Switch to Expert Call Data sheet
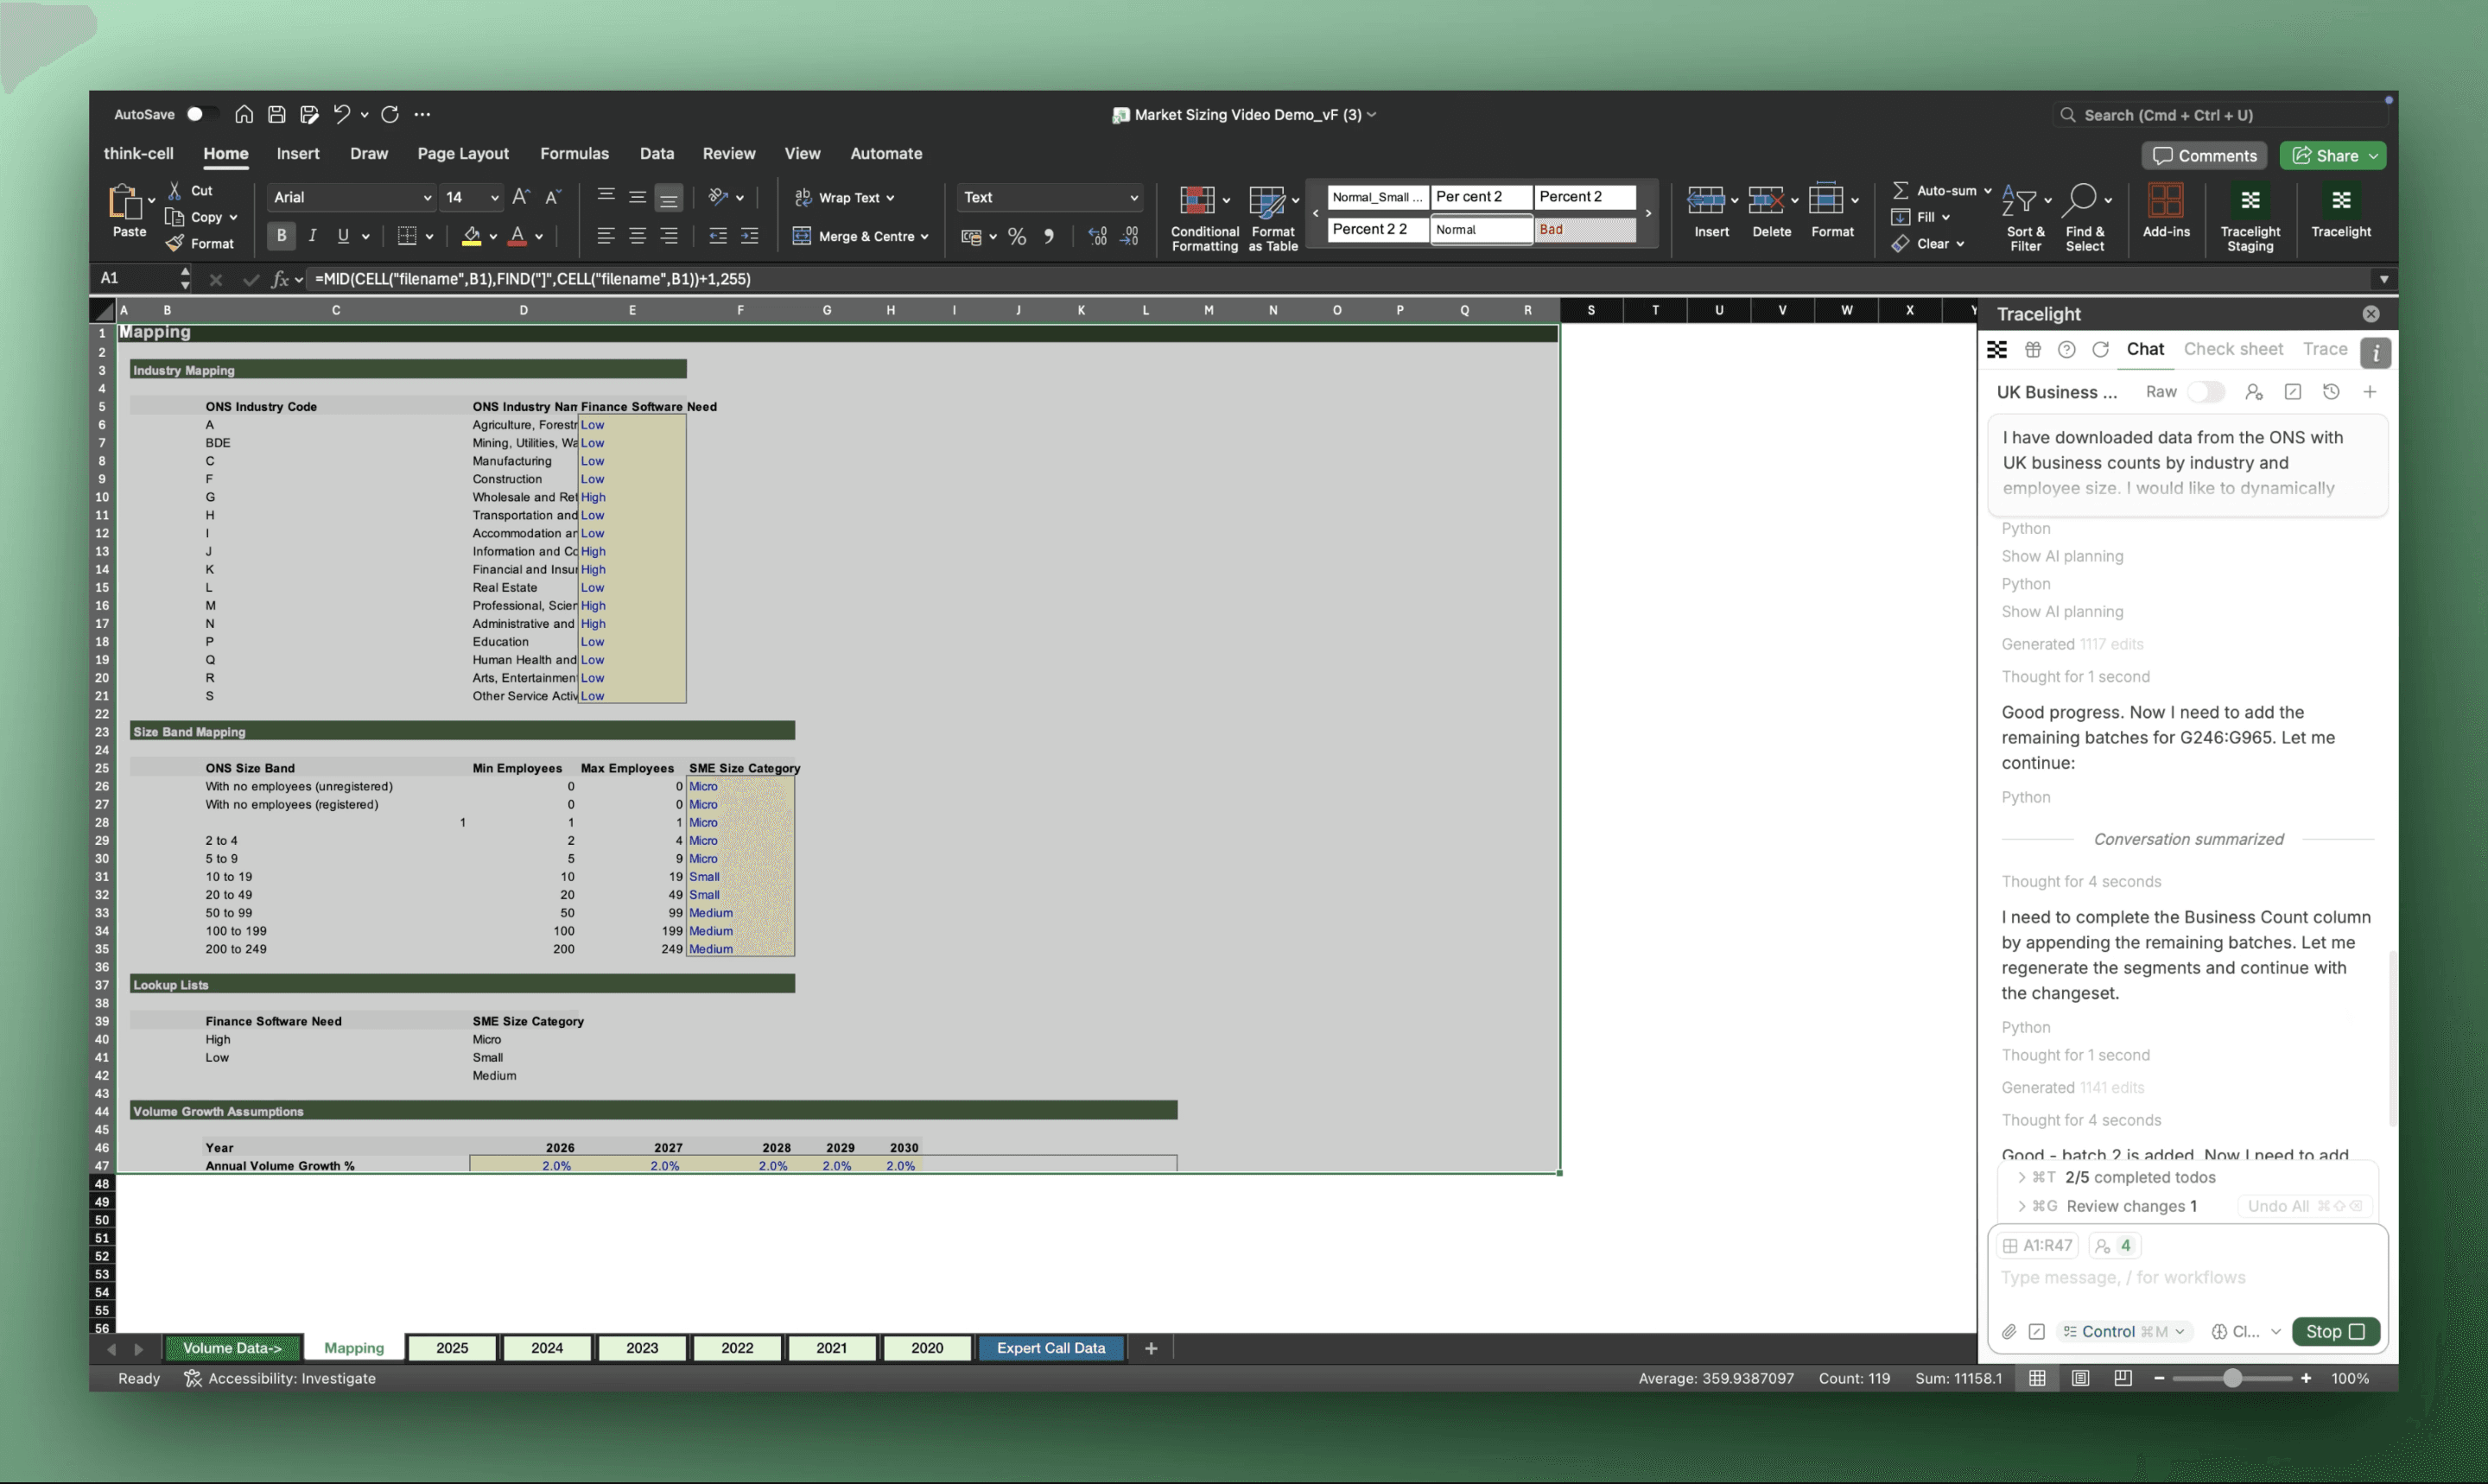The height and width of the screenshot is (1484, 2488). click(x=1050, y=1348)
